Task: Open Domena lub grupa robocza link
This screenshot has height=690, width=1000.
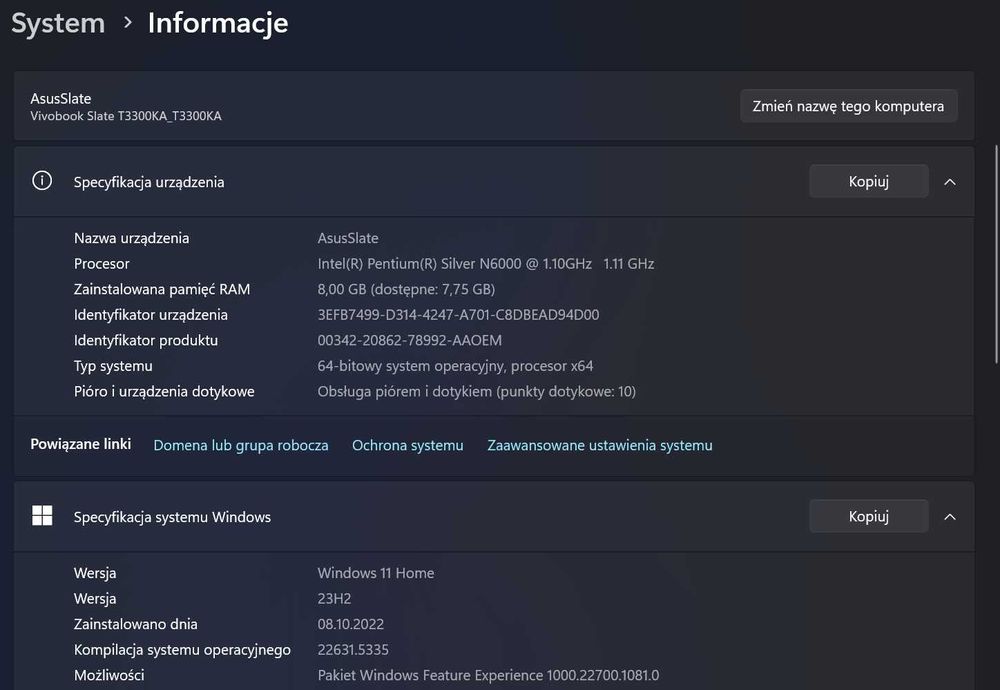Action: [x=241, y=445]
